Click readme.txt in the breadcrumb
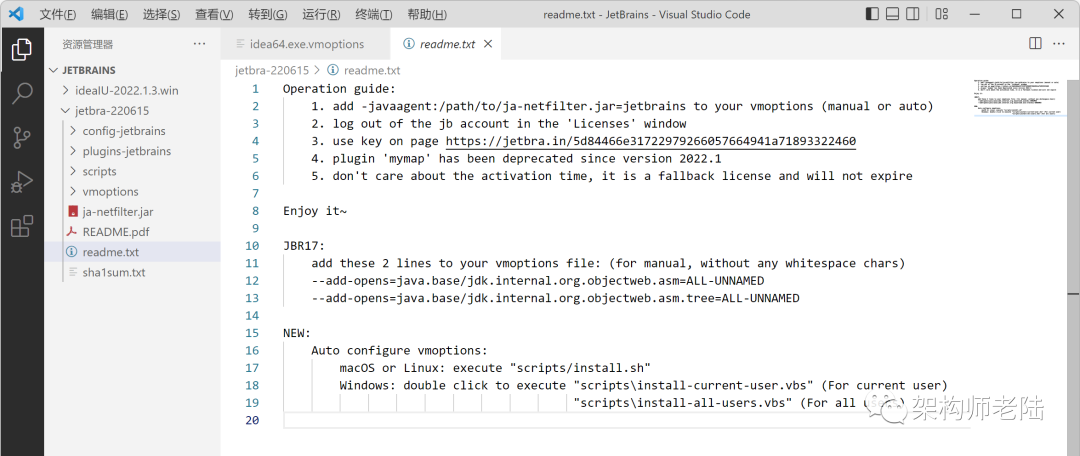This screenshot has height=456, width=1080. pos(372,70)
